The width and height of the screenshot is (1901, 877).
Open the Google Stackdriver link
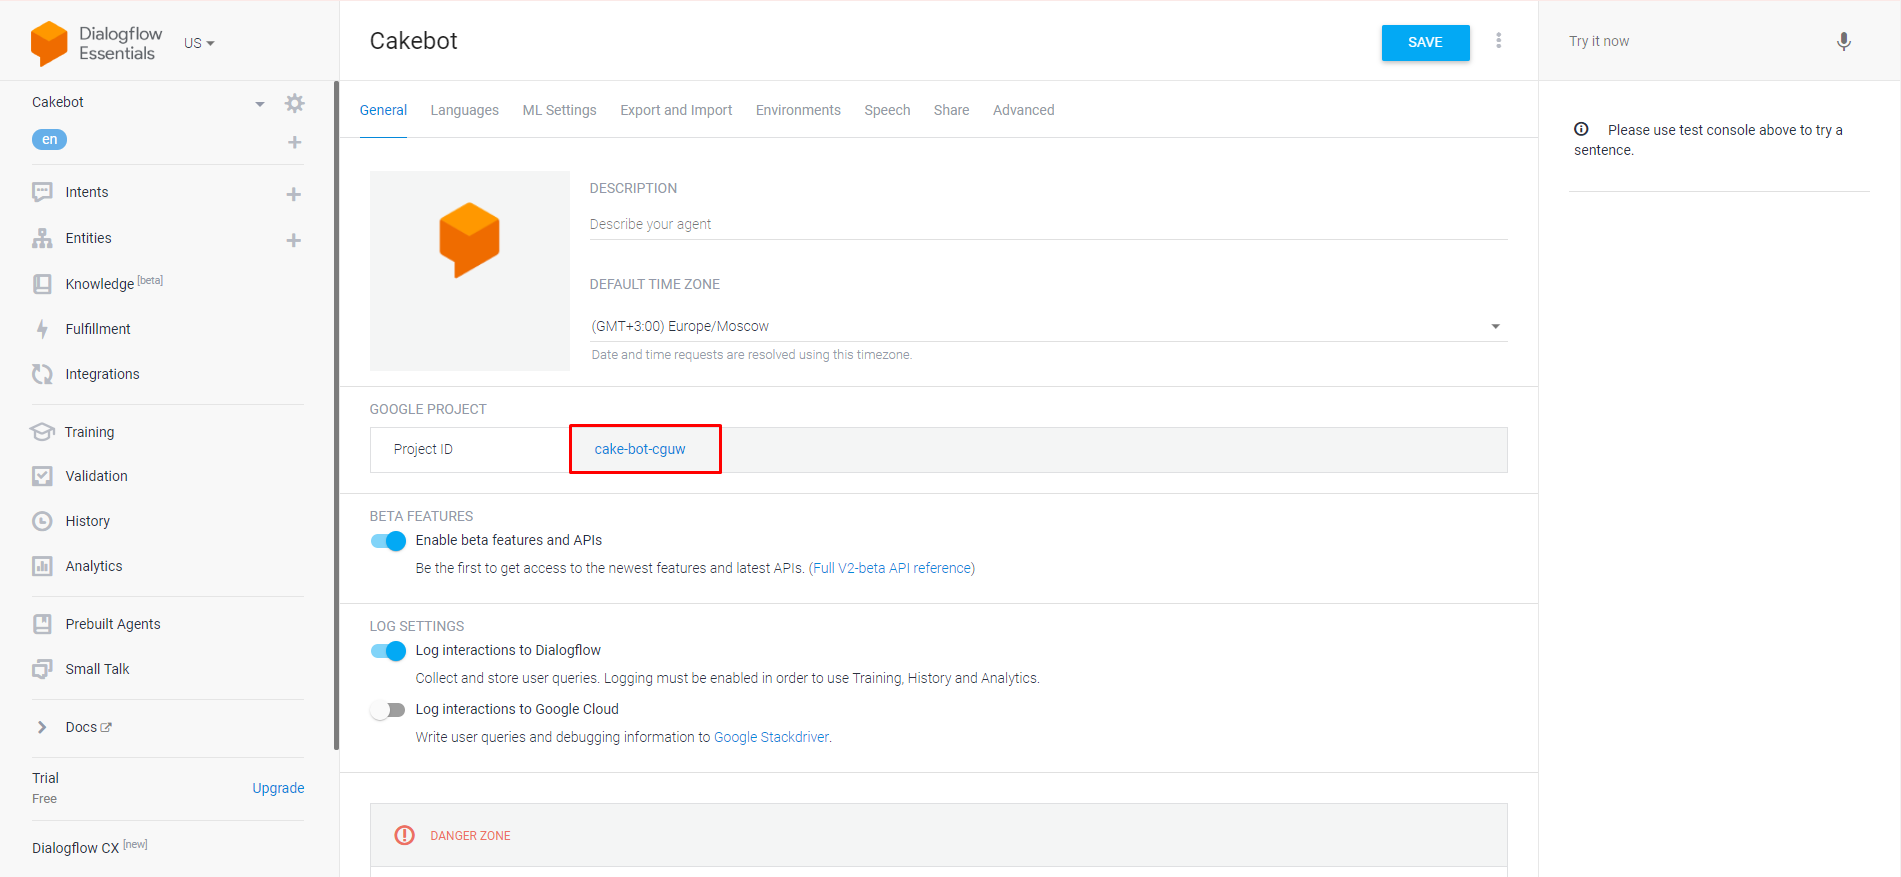pyautogui.click(x=771, y=737)
